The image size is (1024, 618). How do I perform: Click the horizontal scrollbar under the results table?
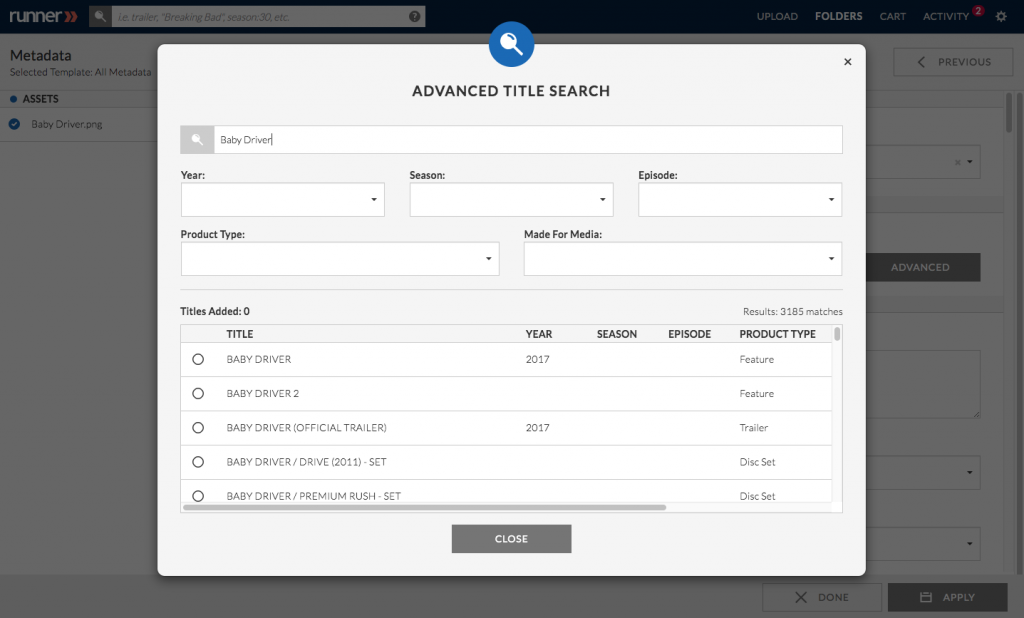424,508
